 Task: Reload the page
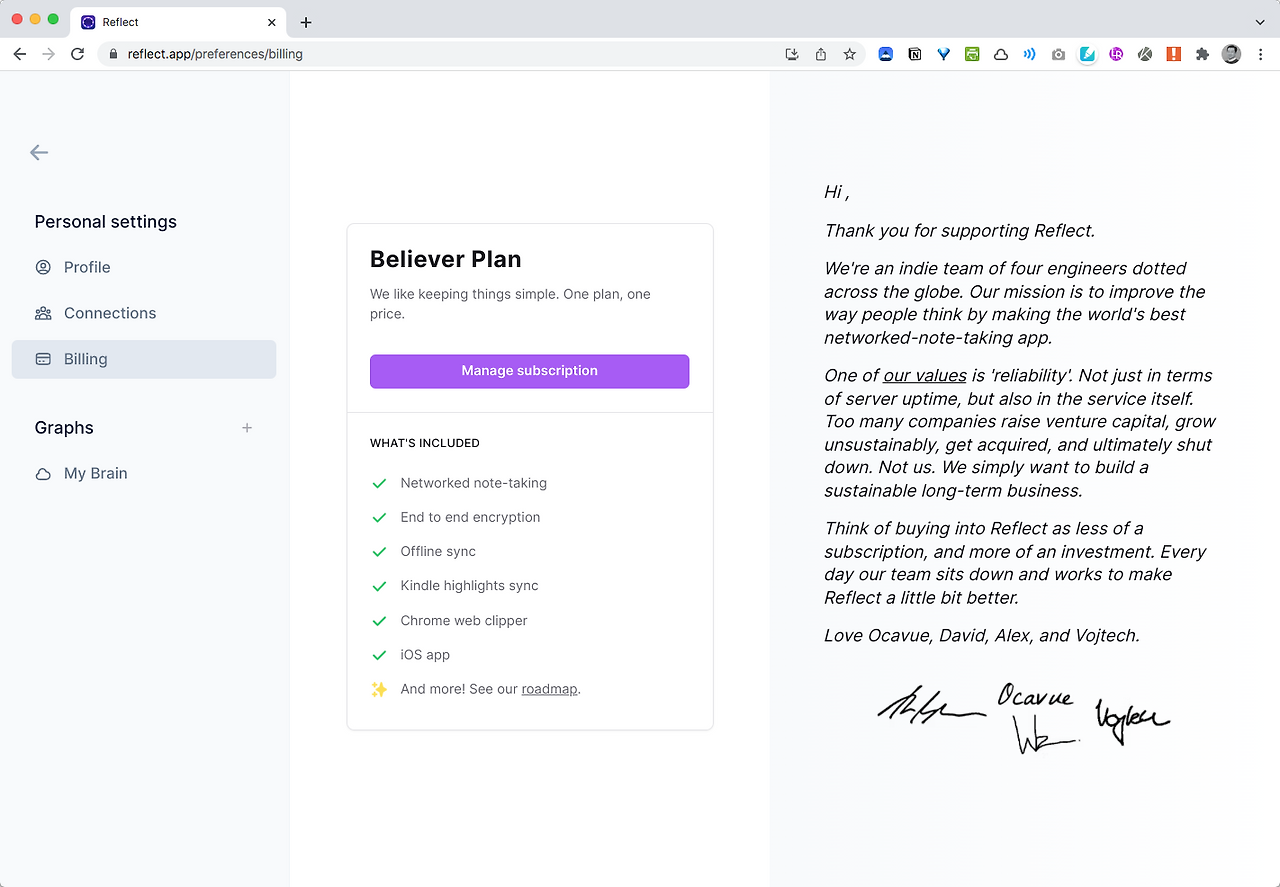77,54
